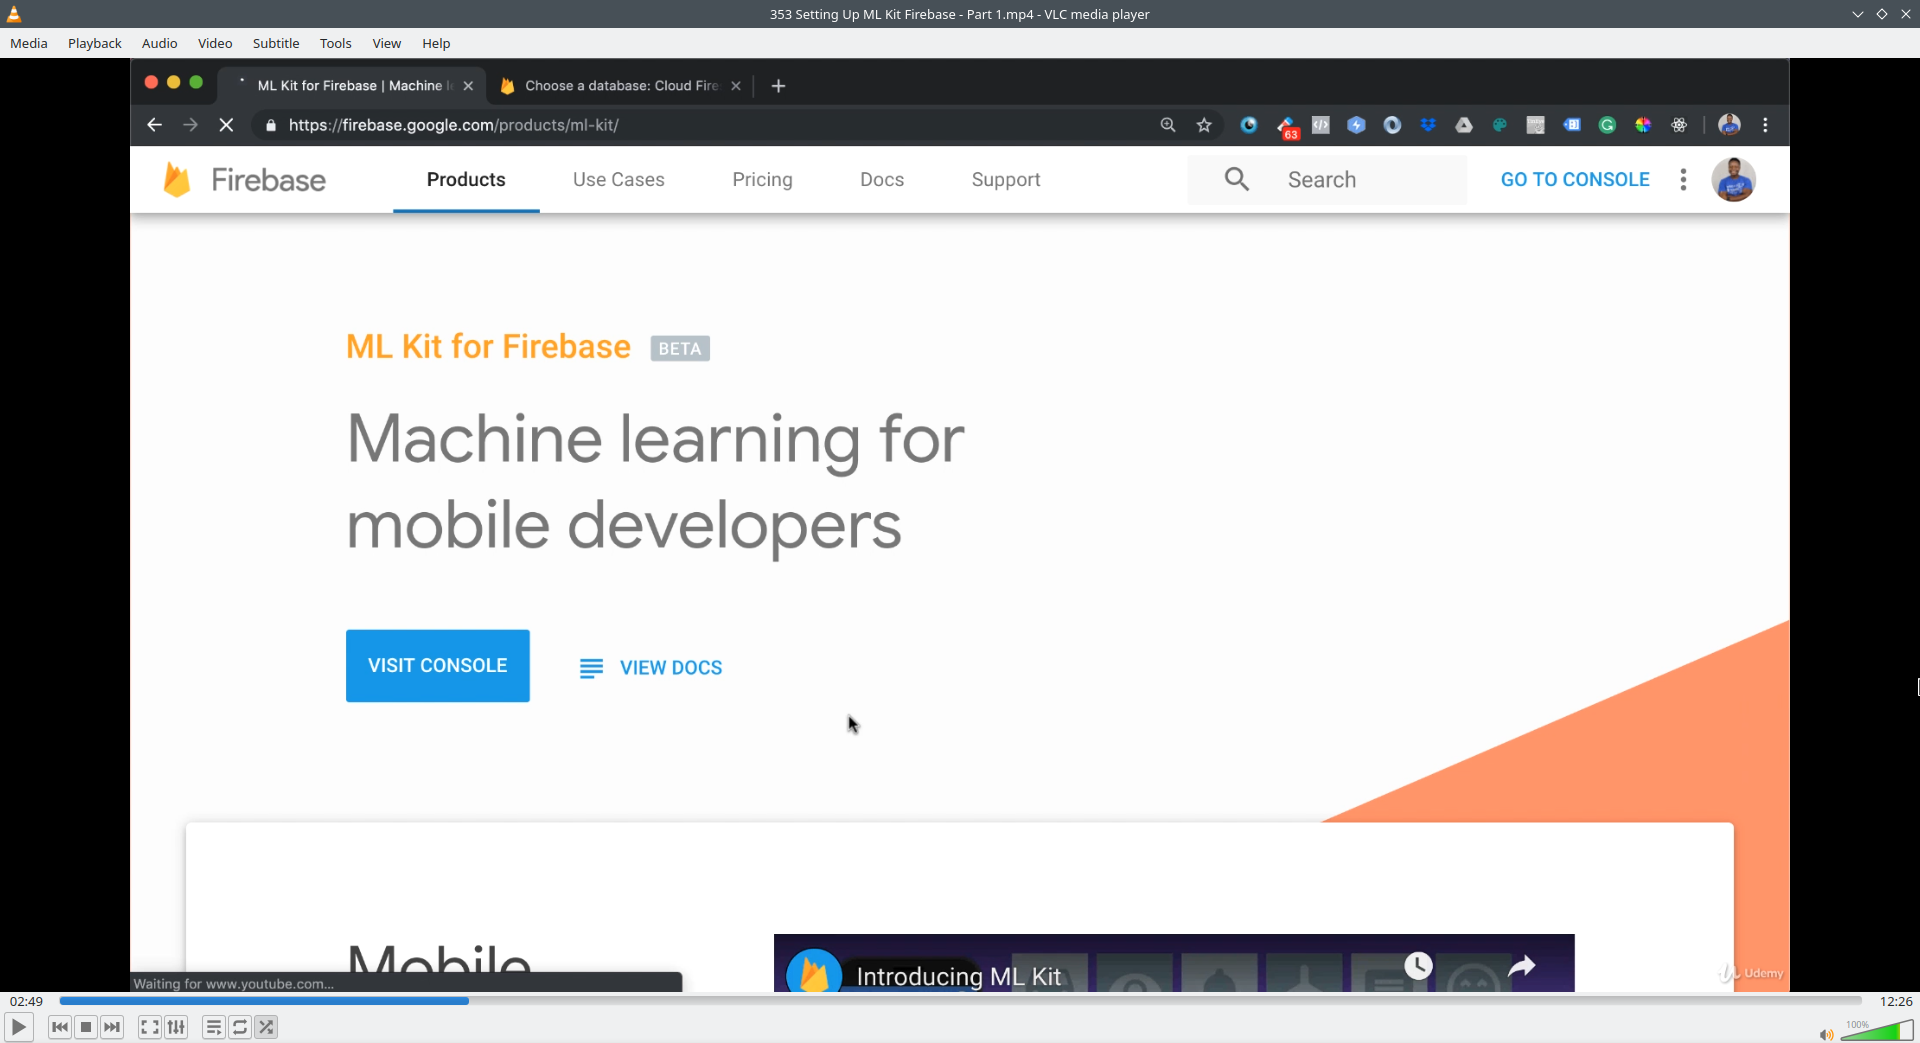Viewport: 1920px width, 1043px height.
Task: Click the zoom magnifier in address bar
Action: tap(1168, 125)
